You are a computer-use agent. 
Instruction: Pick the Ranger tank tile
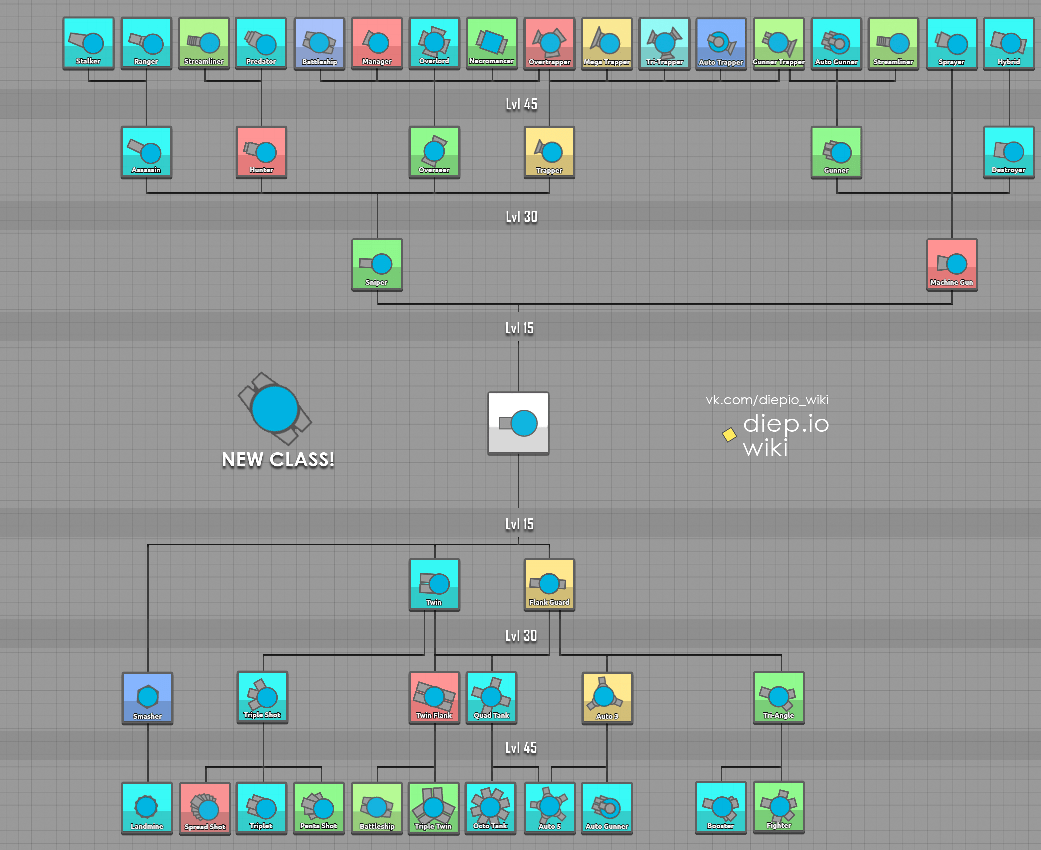146,43
